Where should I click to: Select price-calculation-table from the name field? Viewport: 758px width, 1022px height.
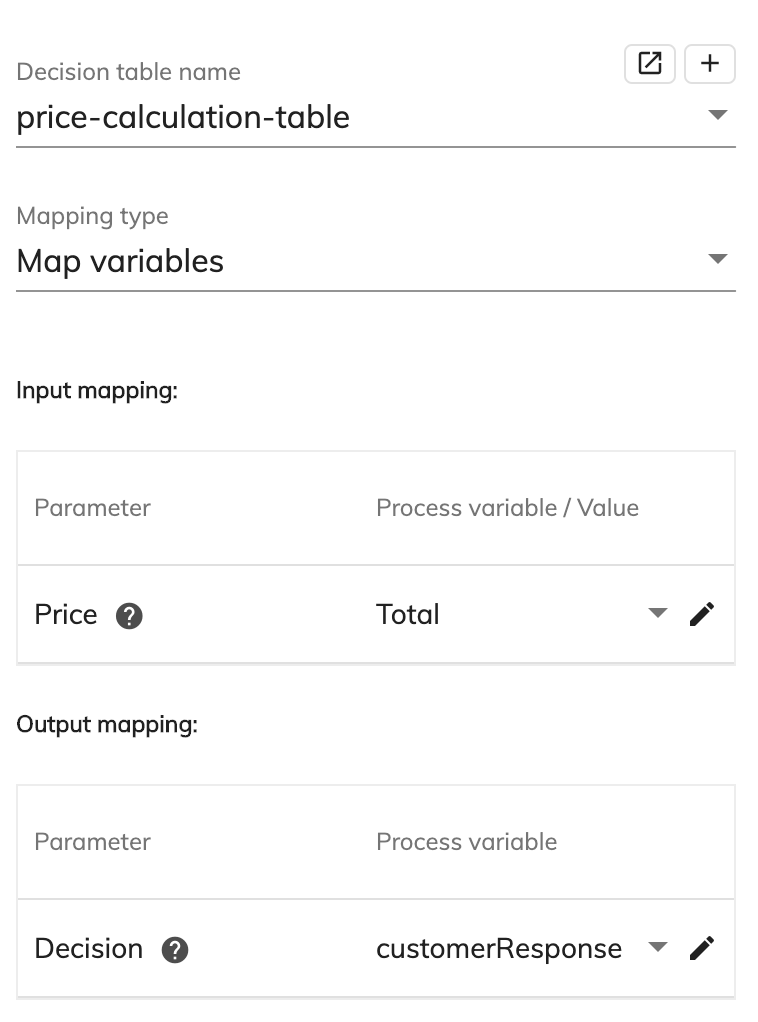tap(183, 118)
